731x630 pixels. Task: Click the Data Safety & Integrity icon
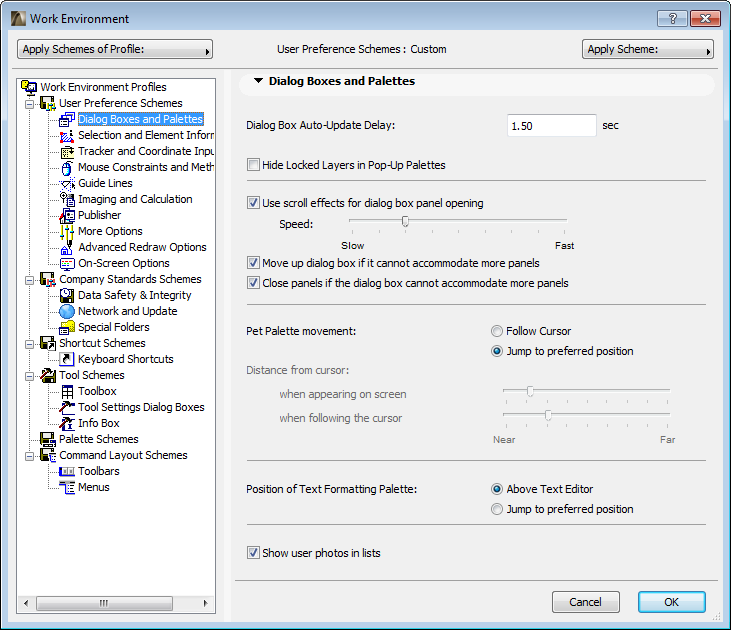[67, 295]
